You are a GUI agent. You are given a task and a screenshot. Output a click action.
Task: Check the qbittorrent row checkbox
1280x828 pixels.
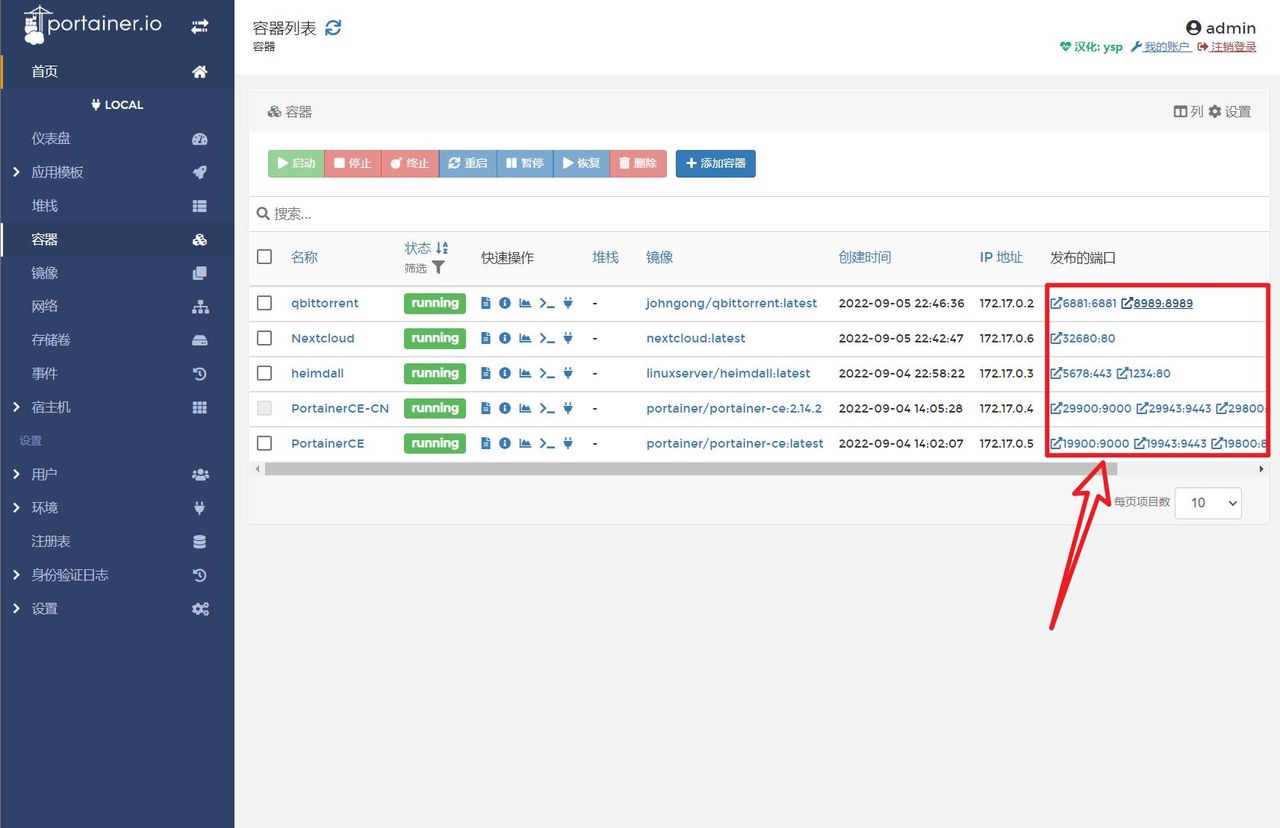tap(264, 303)
